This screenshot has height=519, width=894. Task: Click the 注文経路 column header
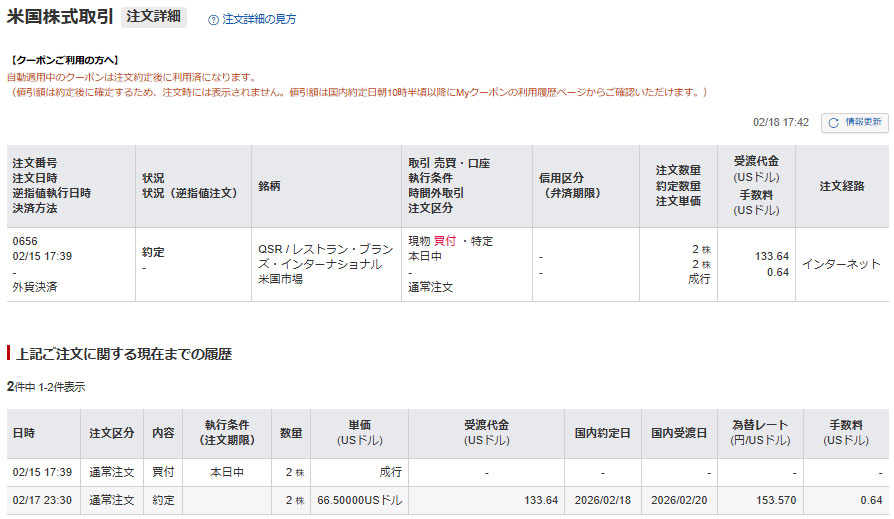point(841,186)
